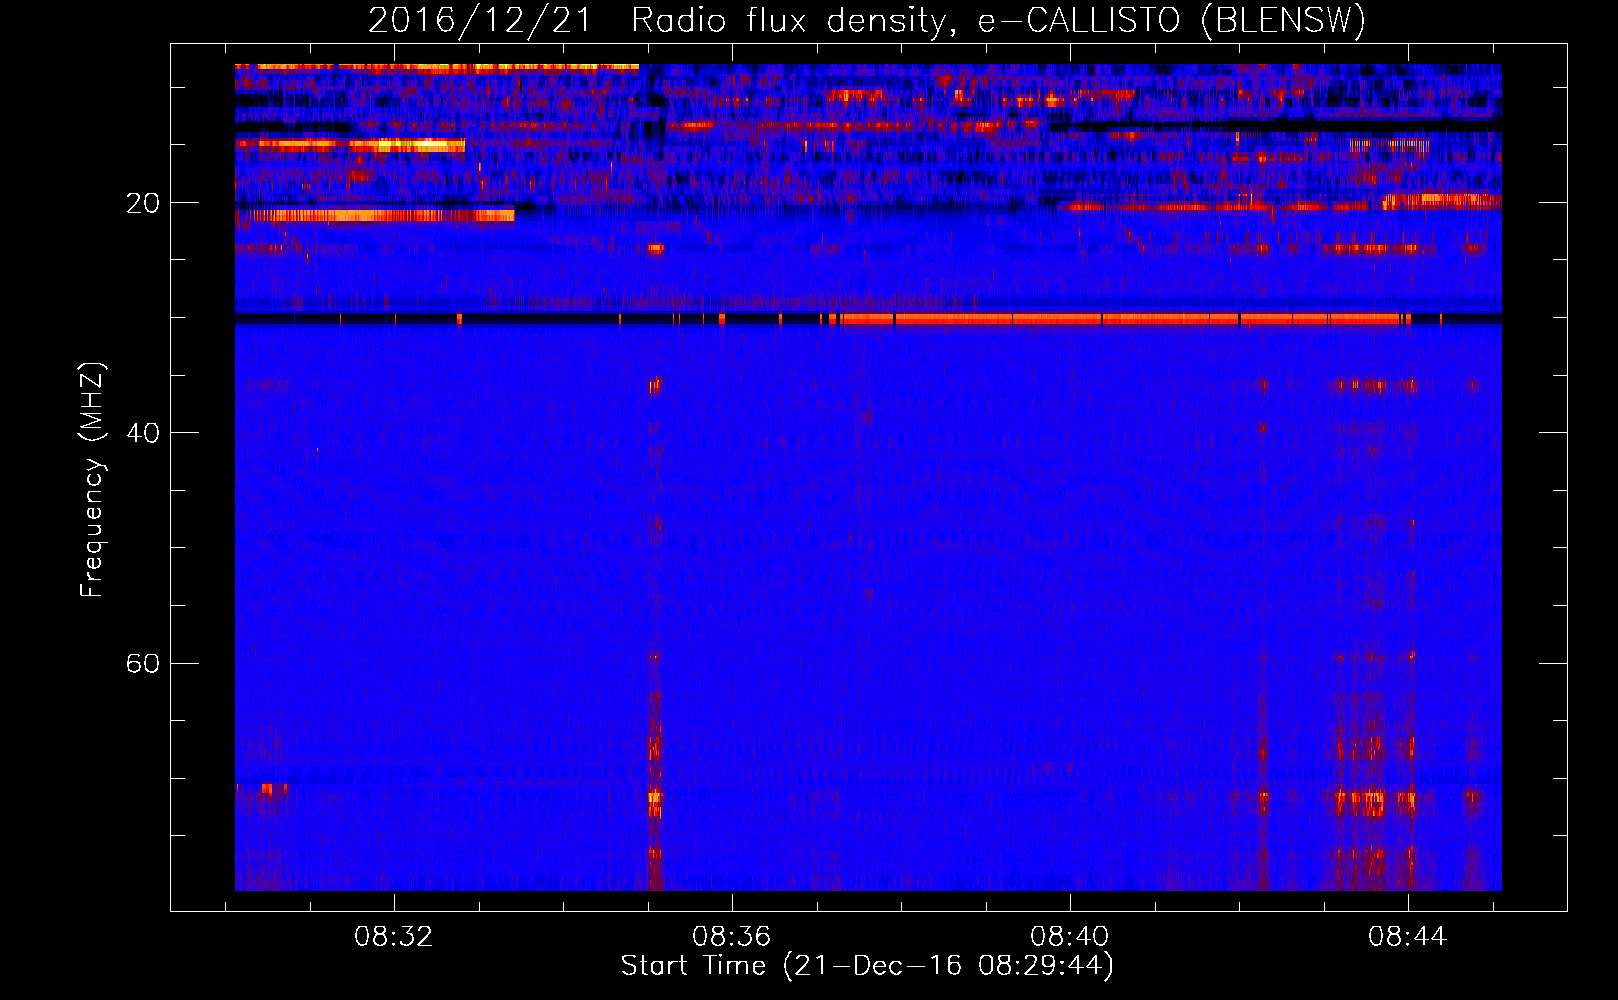Click the 08:32 time tick label
The height and width of the screenshot is (1000, 1618).
pos(393,937)
